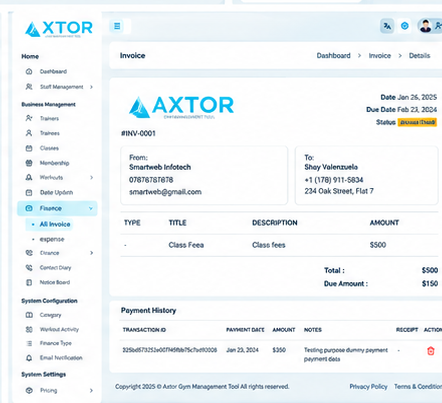Open the Privacy Policy footer link
The width and height of the screenshot is (442, 403).
click(368, 386)
